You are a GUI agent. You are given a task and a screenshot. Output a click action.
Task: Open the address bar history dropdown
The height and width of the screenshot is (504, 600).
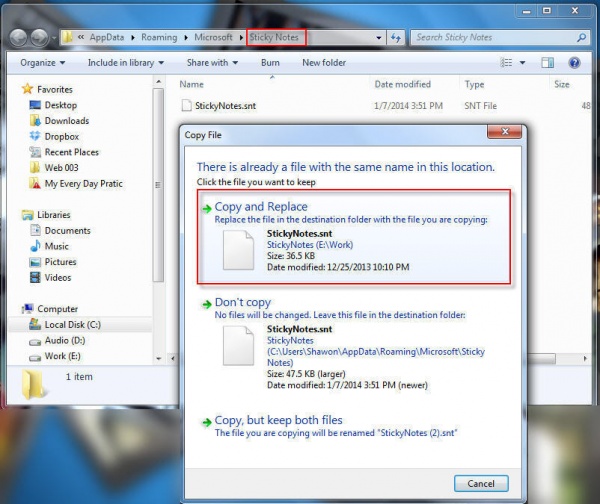[x=378, y=38]
